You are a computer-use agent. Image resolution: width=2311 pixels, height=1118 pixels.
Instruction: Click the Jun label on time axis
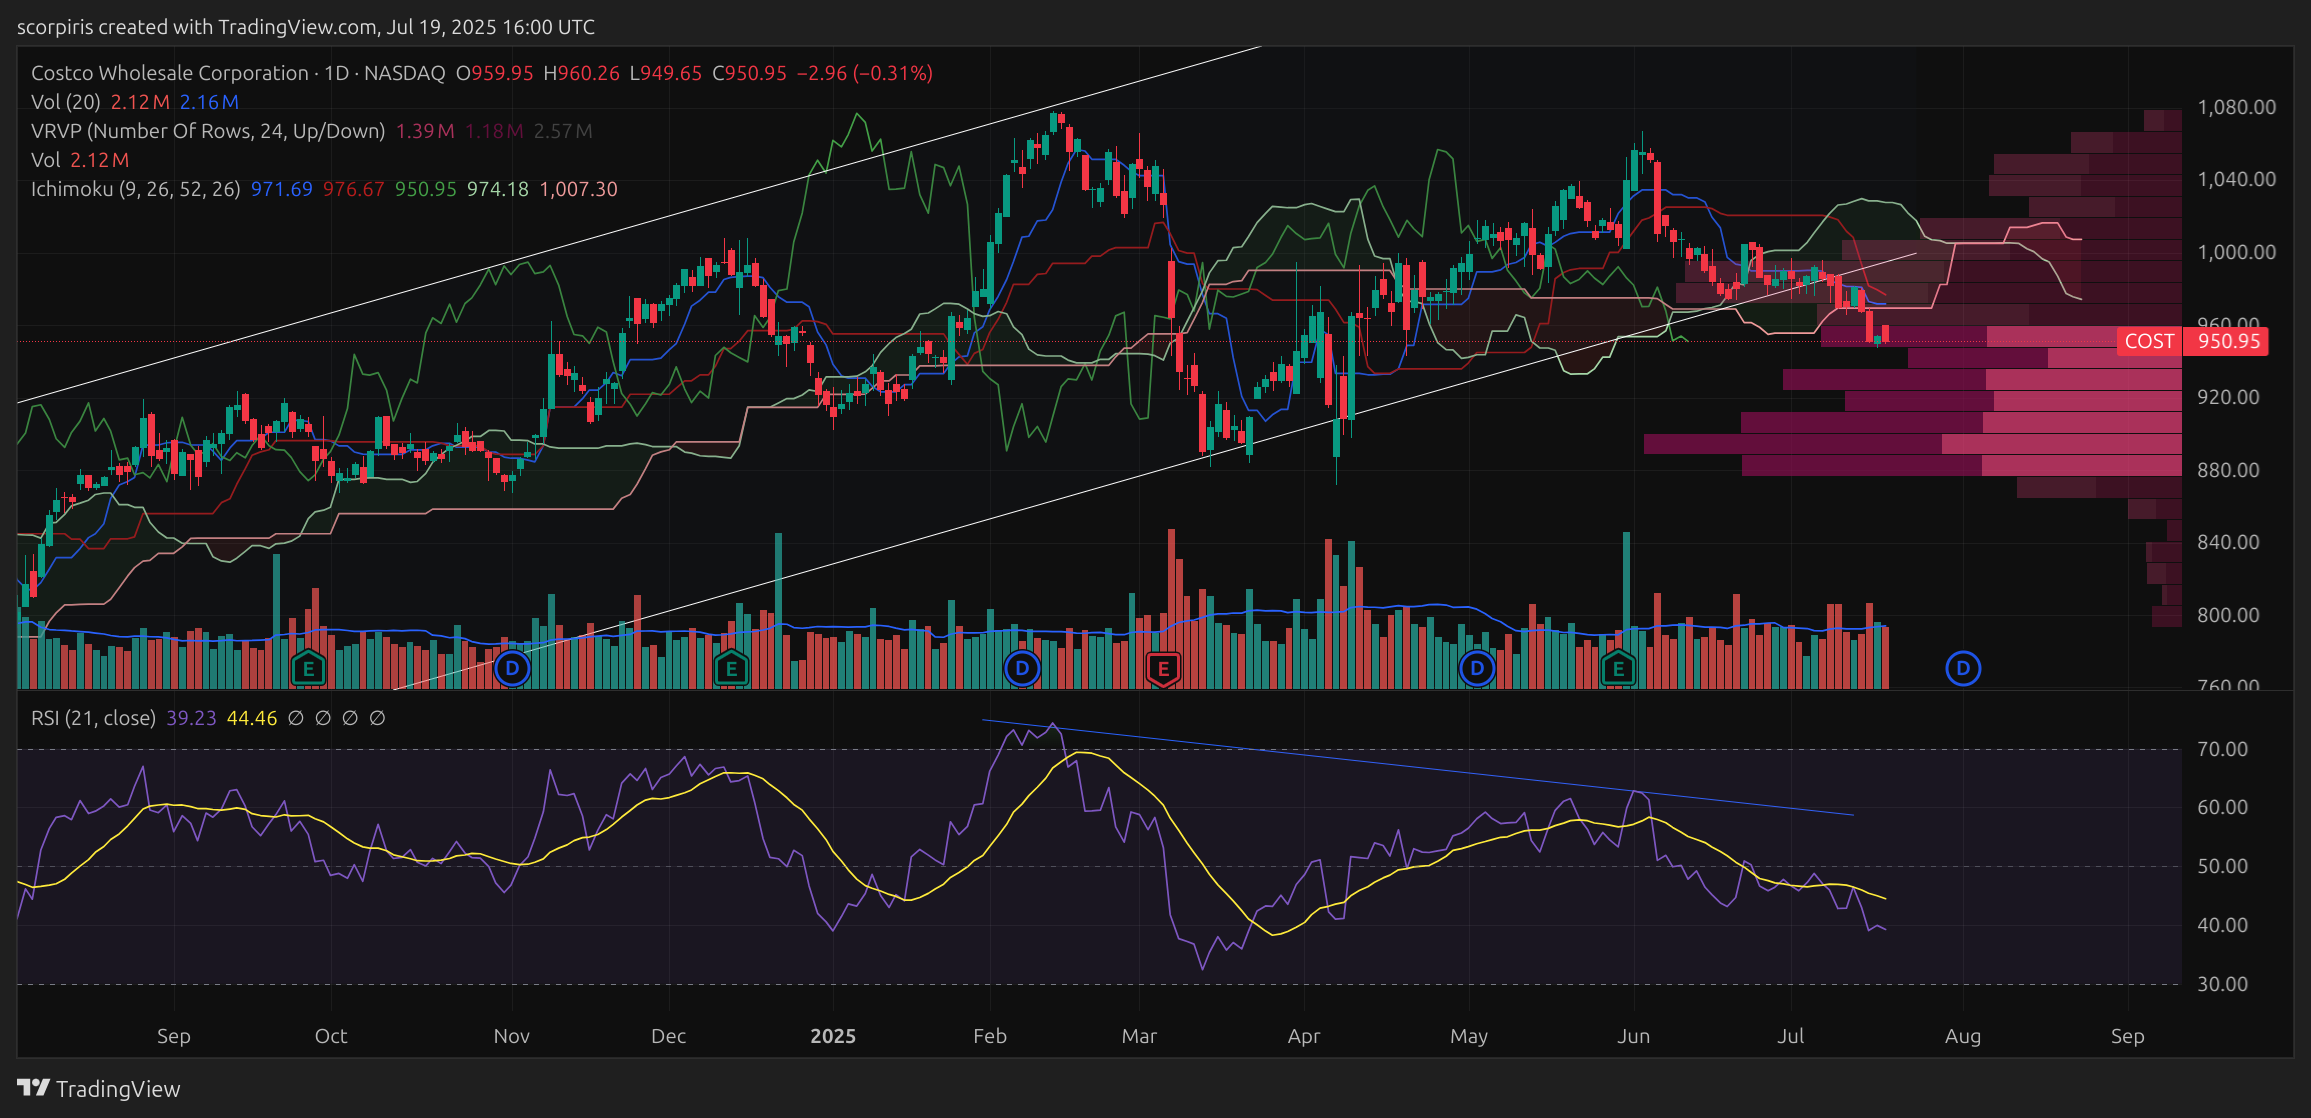(x=1634, y=1036)
